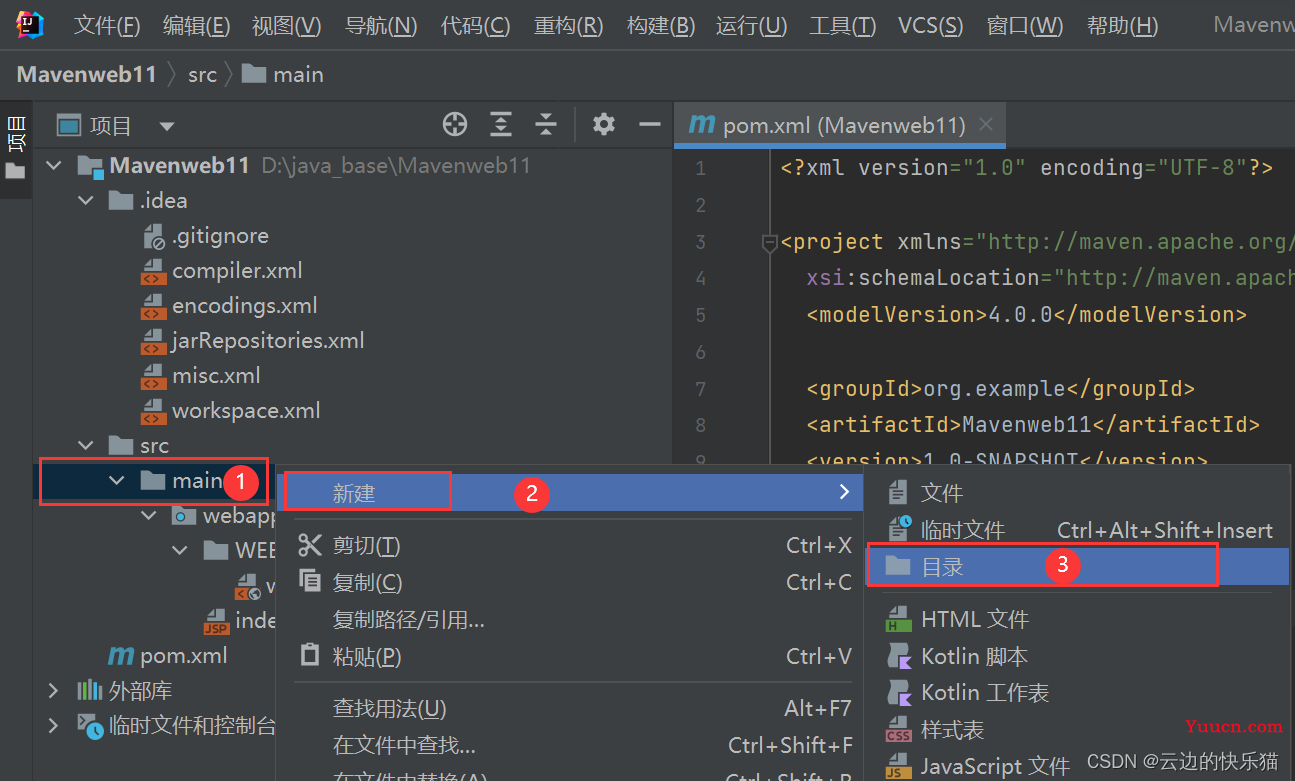The height and width of the screenshot is (781, 1295).
Task: Collapse the webapp folder arrow
Action: pyautogui.click(x=149, y=516)
